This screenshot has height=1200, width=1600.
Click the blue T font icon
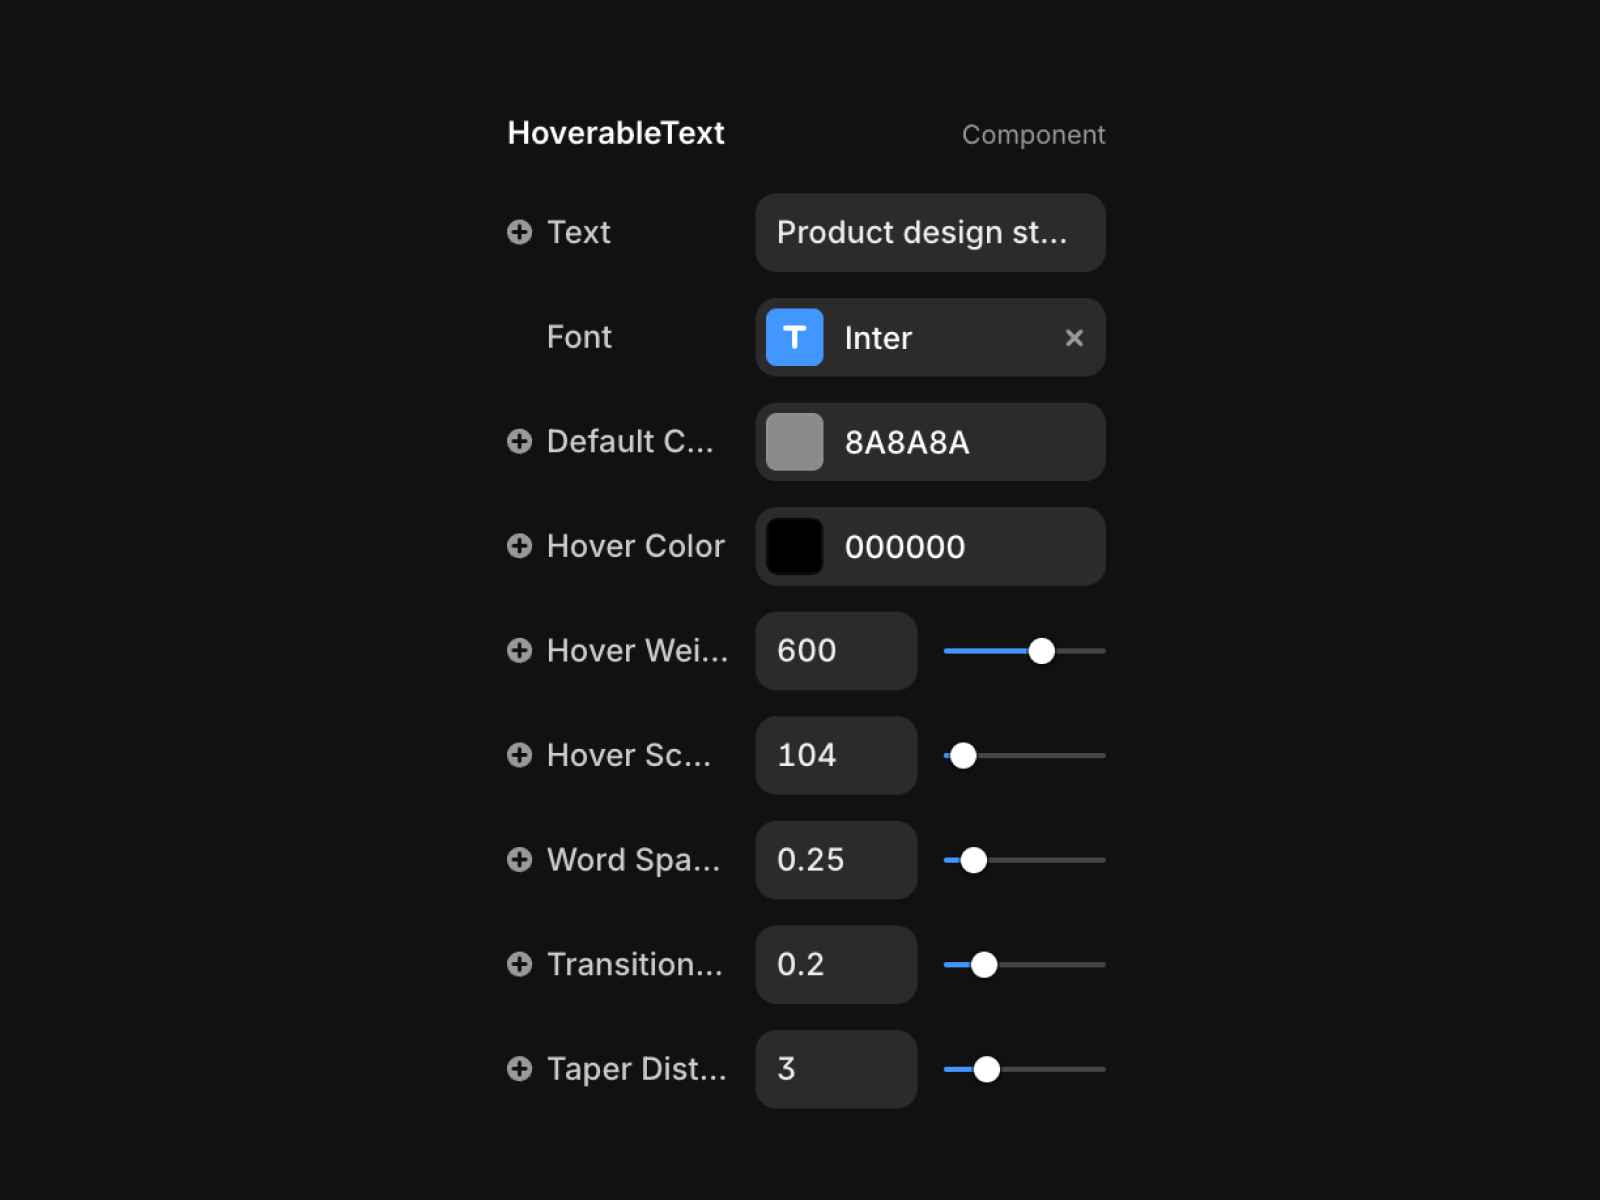(794, 337)
